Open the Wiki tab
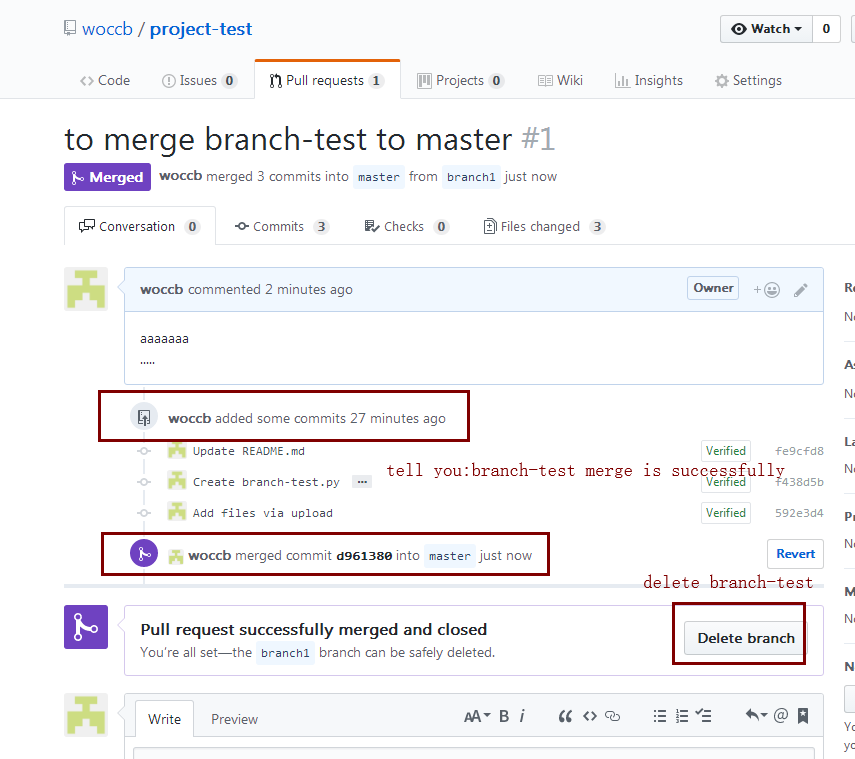Image resolution: width=855 pixels, height=759 pixels. (x=560, y=81)
